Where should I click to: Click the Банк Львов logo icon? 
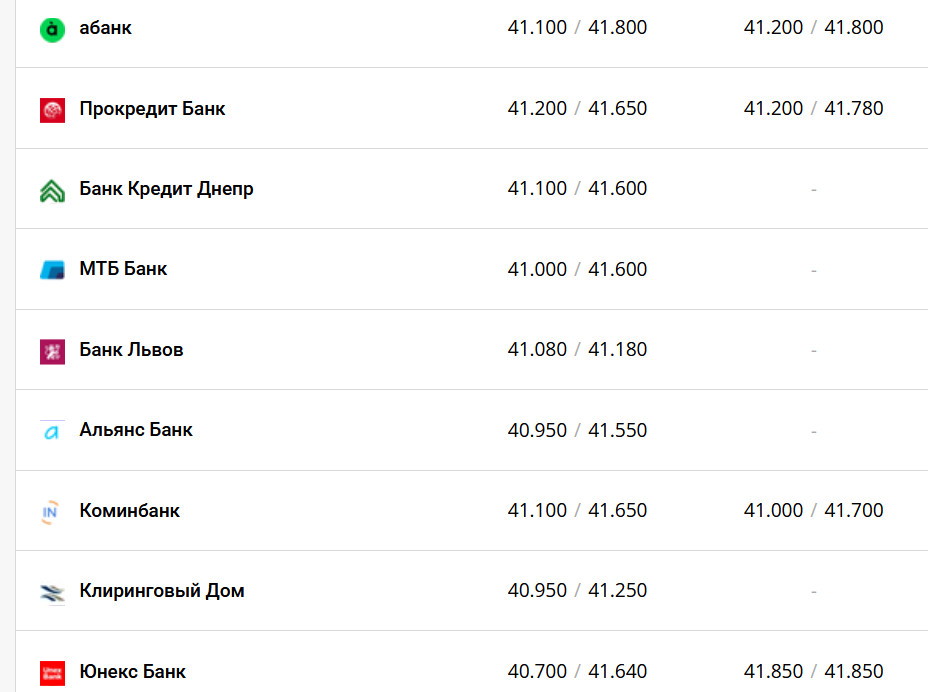(52, 351)
